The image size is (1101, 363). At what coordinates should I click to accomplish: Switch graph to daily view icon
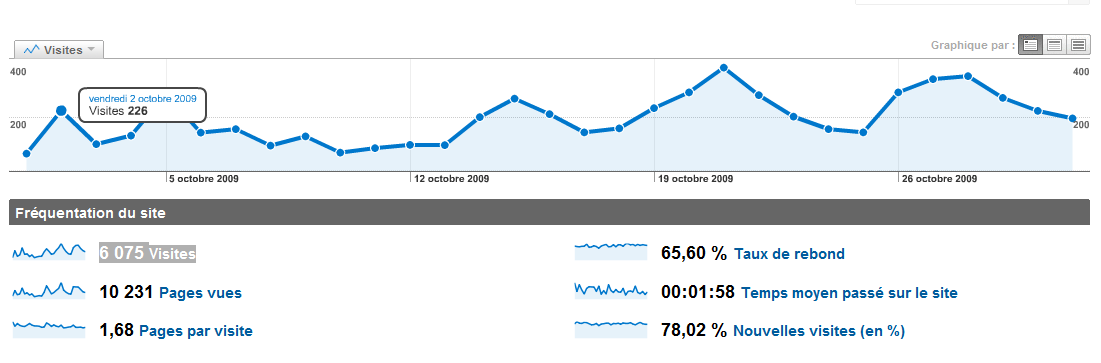coord(1030,45)
